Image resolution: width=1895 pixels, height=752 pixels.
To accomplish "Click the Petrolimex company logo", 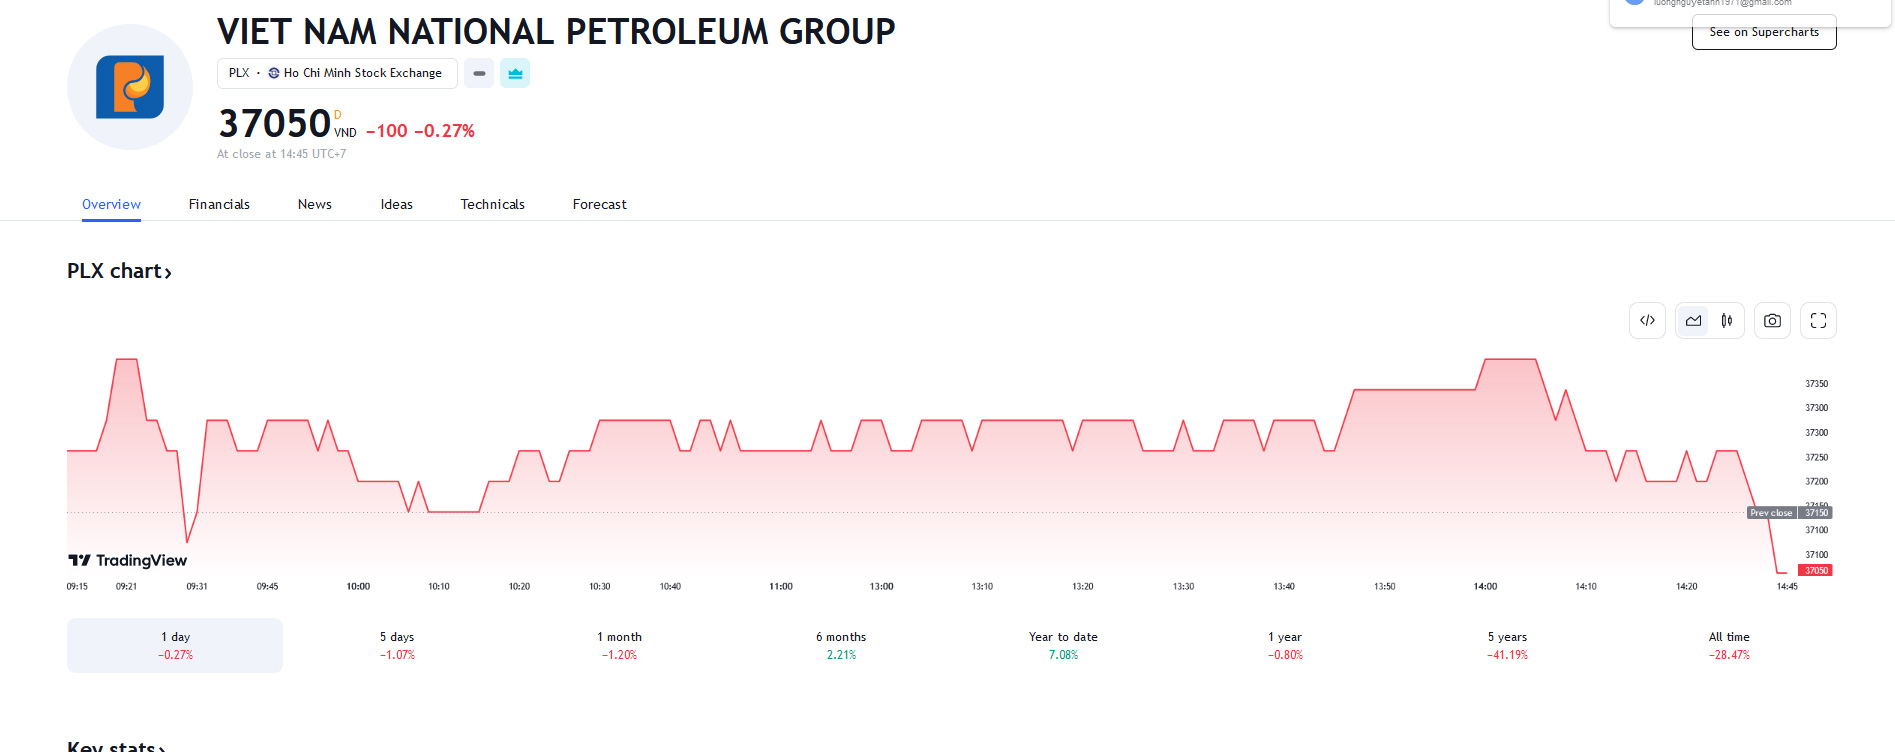I will [130, 87].
